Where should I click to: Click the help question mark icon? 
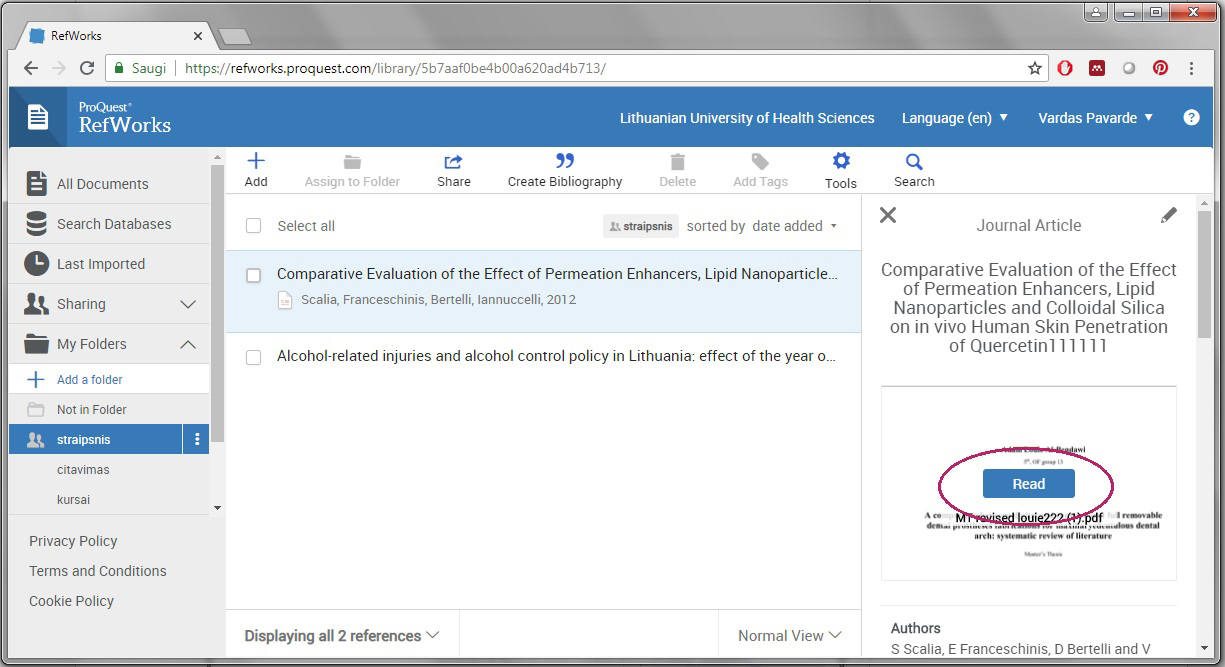[x=1191, y=117]
